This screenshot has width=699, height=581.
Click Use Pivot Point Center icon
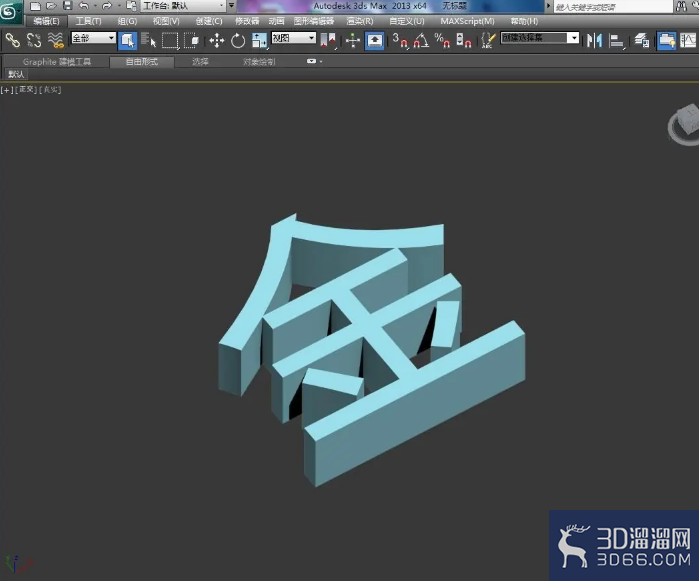[x=329, y=41]
